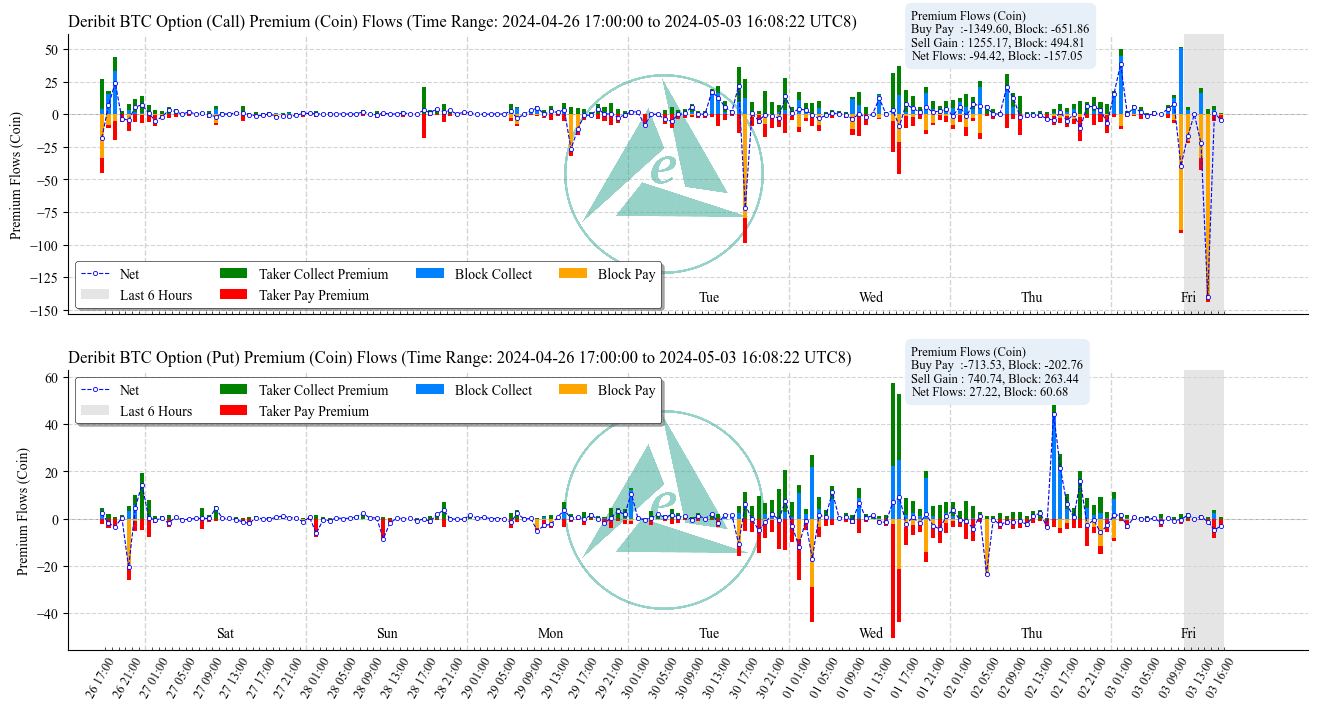Click the orange Block Pay swatch in Call legend
The height and width of the screenshot is (710, 1318).
tap(572, 274)
